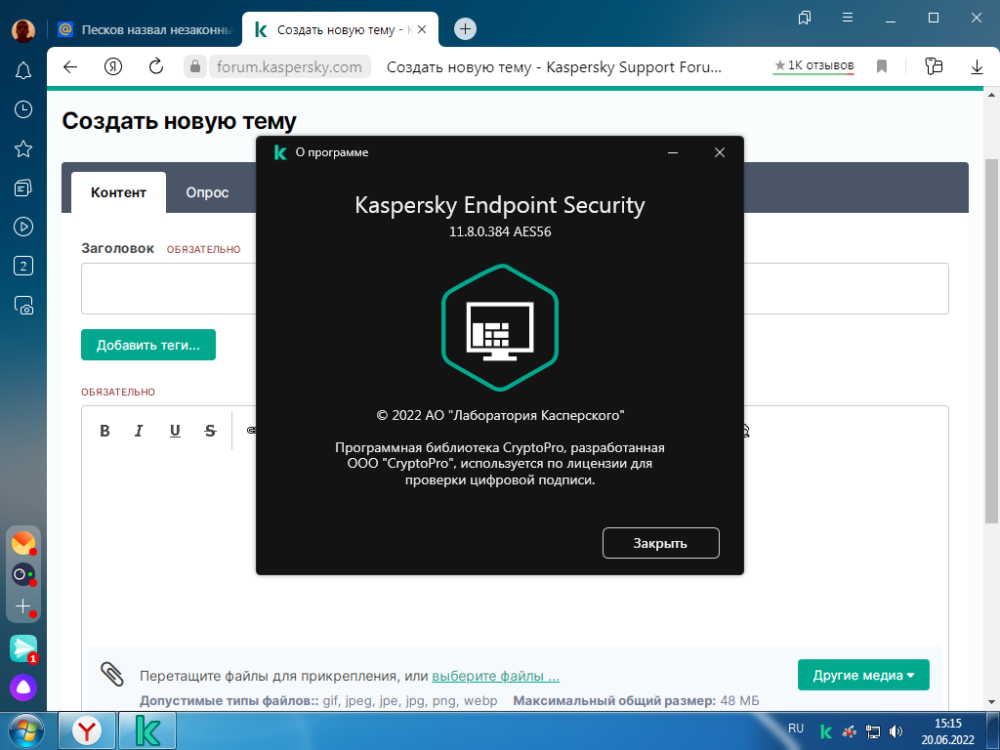The height and width of the screenshot is (750, 1000).
Task: Click into the Заголовок title field
Action: (515, 288)
